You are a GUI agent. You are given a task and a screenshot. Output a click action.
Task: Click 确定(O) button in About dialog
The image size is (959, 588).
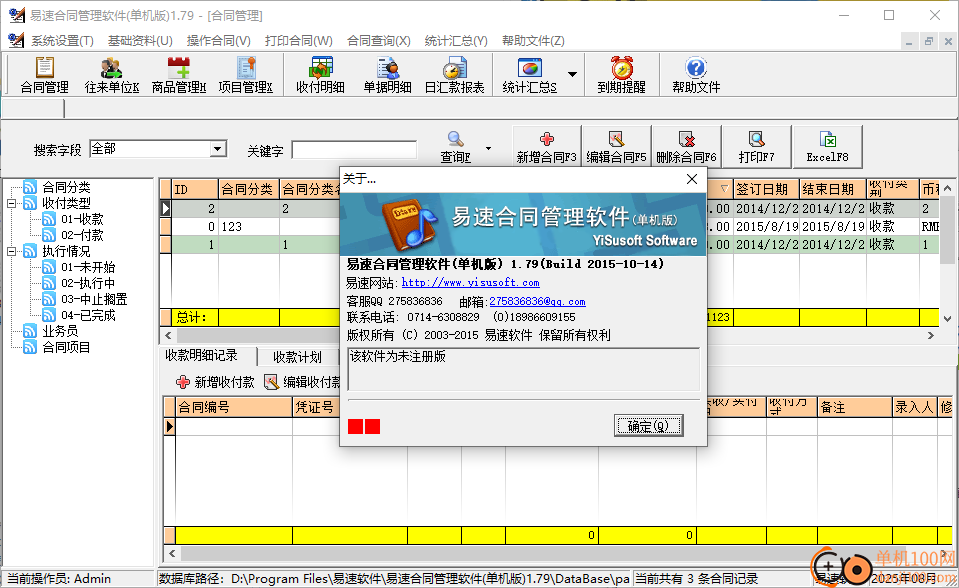point(648,426)
